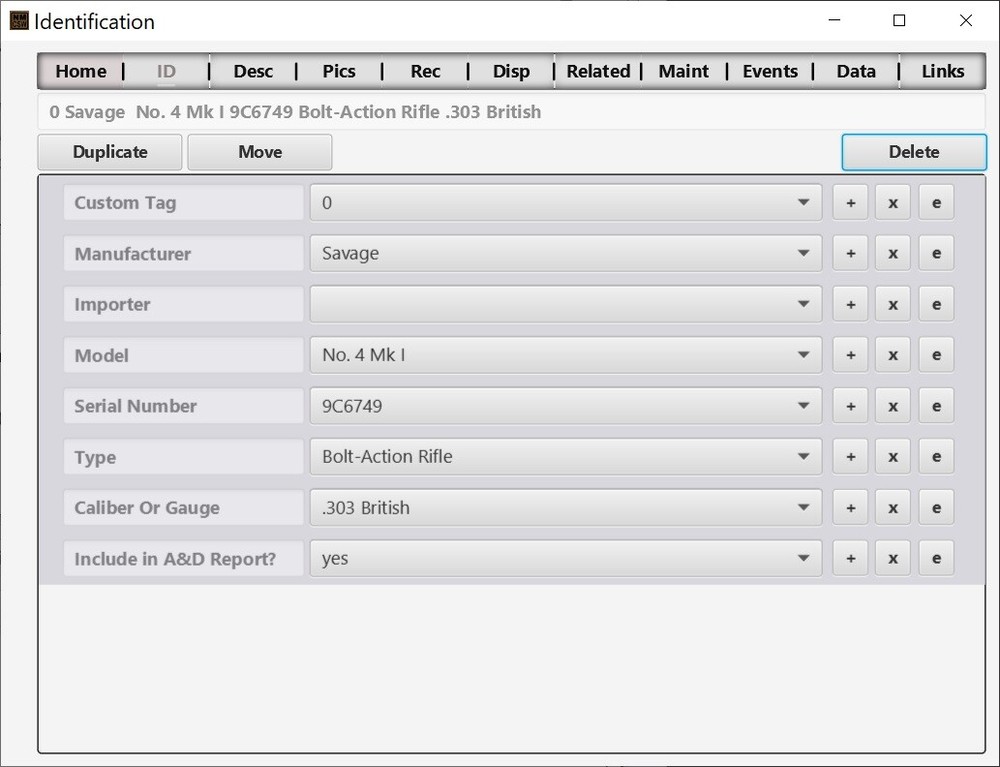Remove the Custom Tag value with x icon

click(892, 201)
